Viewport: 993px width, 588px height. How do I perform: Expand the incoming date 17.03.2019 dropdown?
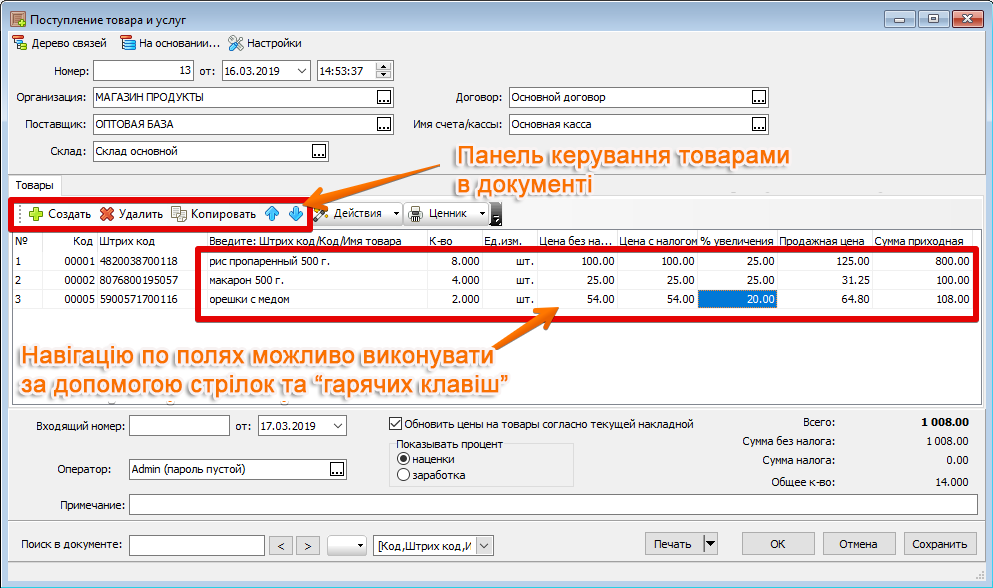coord(338,426)
